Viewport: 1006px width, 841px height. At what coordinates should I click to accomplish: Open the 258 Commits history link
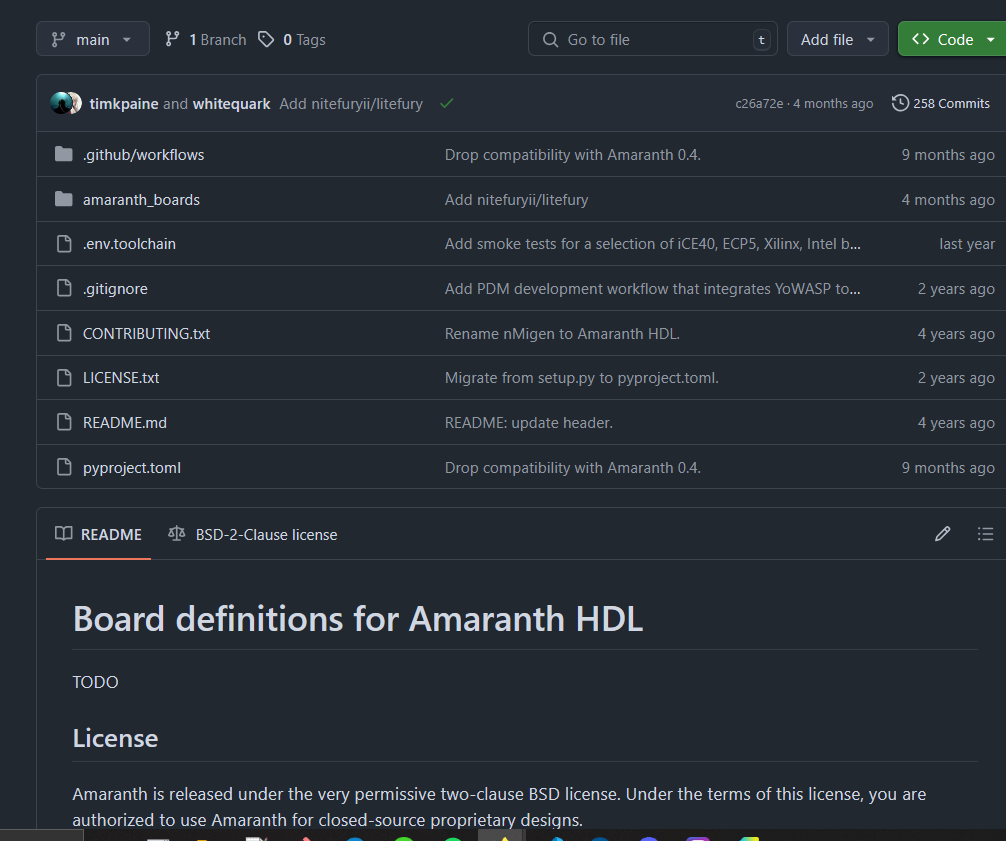[940, 103]
